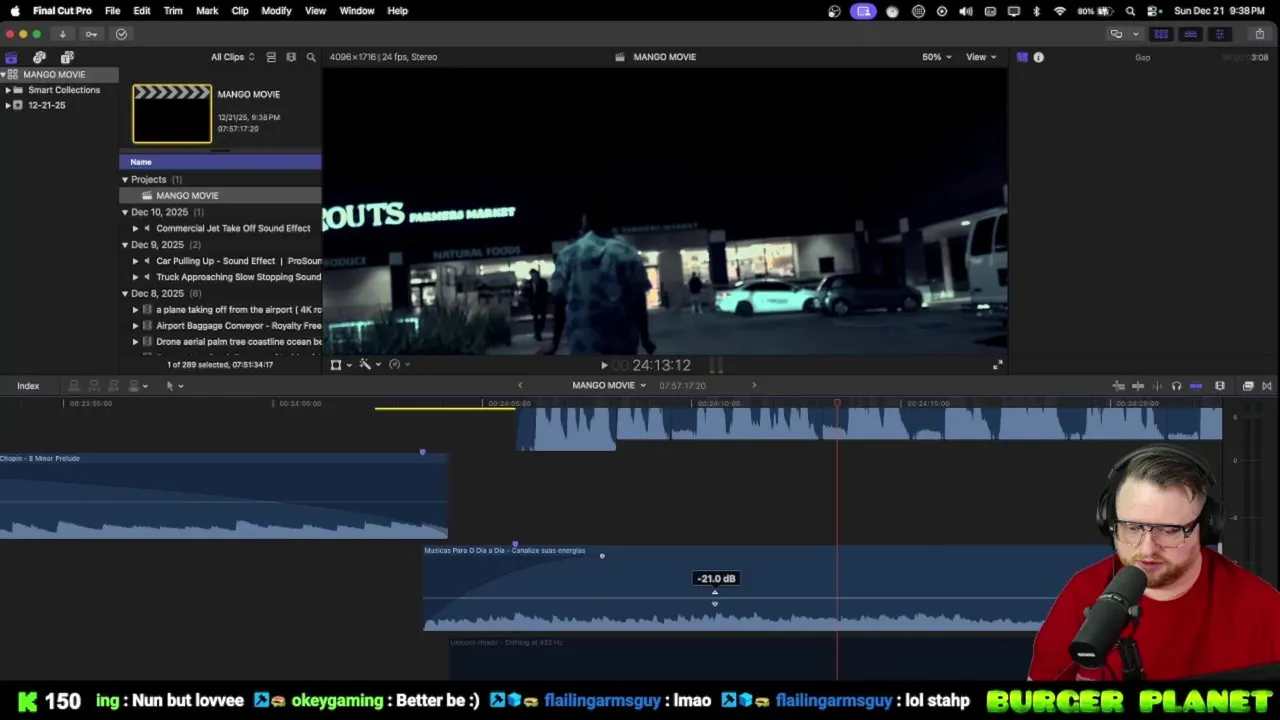Enter full screen viewer playback
The height and width of the screenshot is (720, 1280).
click(997, 365)
